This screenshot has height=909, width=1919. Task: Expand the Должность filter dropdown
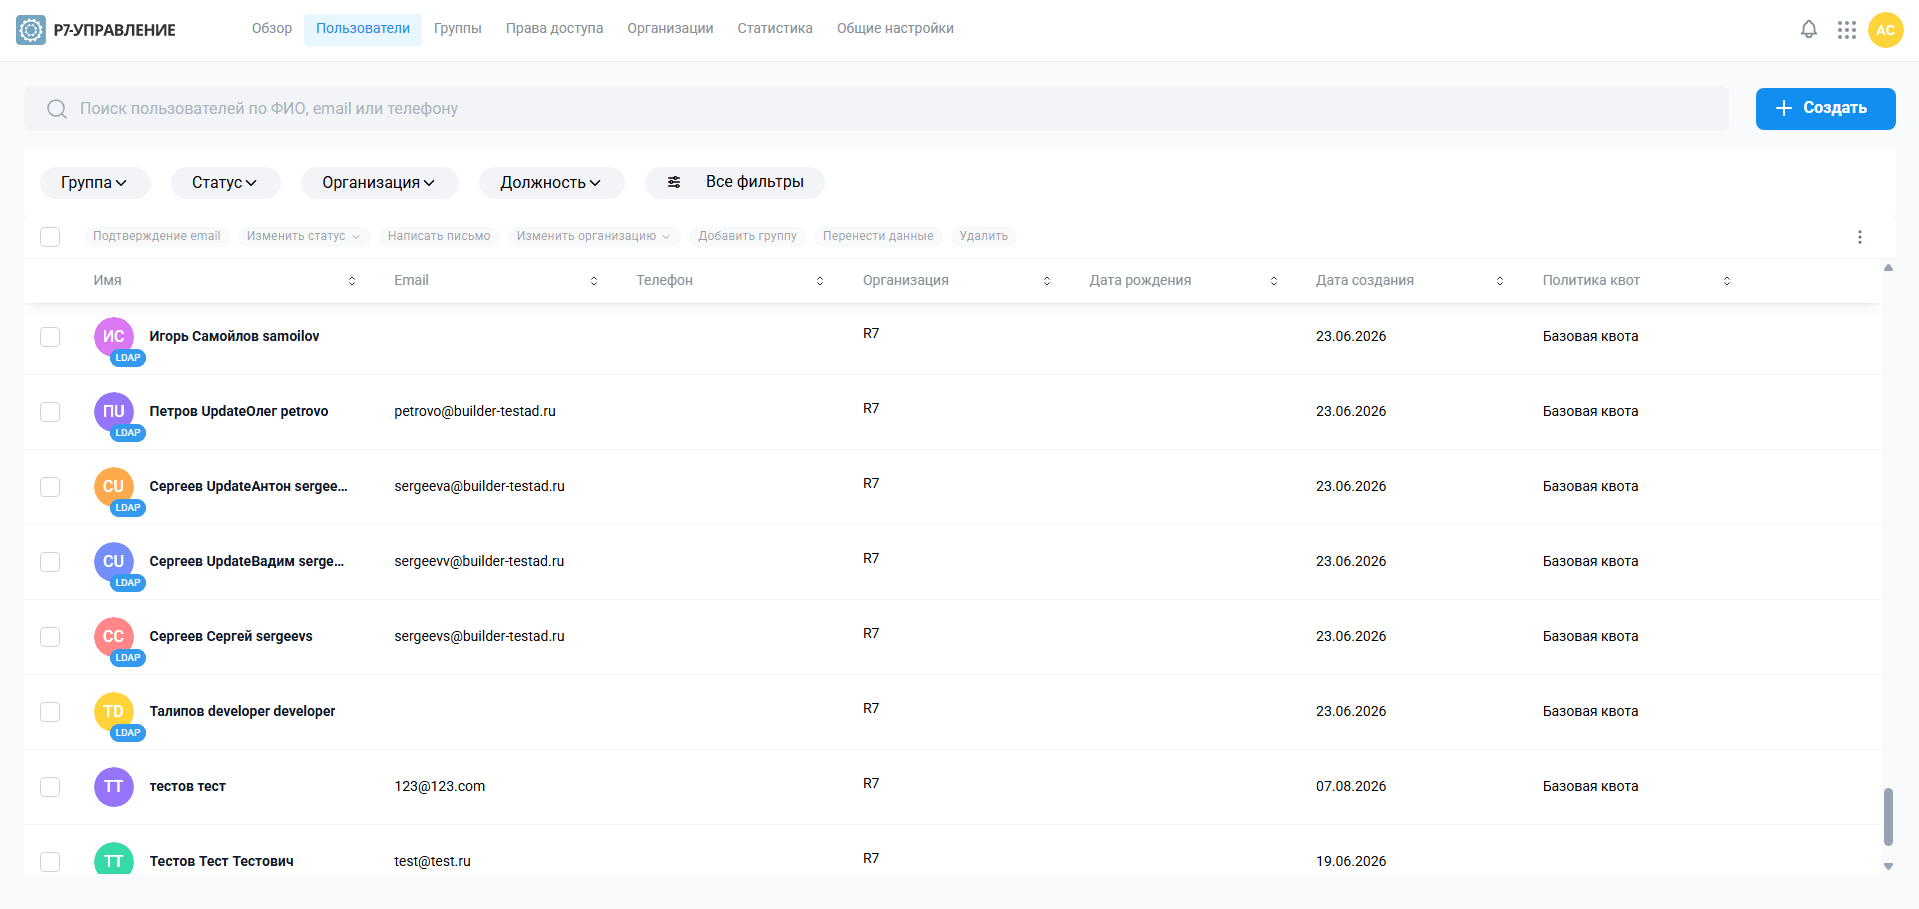click(x=552, y=183)
